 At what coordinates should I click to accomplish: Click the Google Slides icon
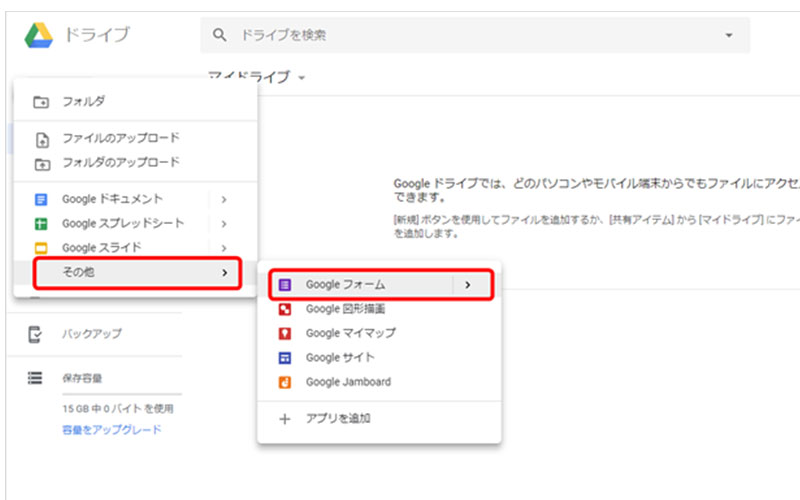41,248
